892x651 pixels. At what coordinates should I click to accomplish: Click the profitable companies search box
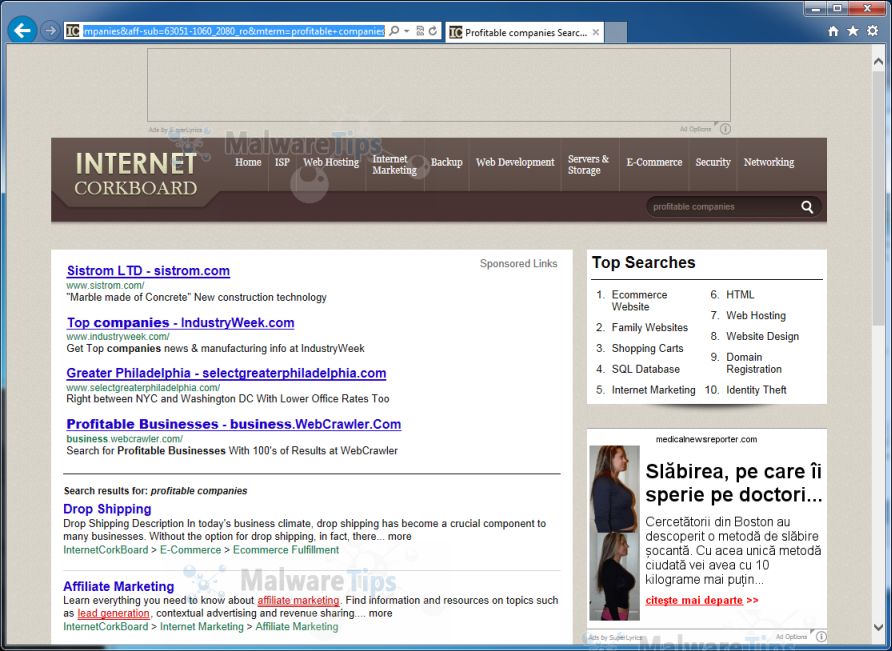721,207
